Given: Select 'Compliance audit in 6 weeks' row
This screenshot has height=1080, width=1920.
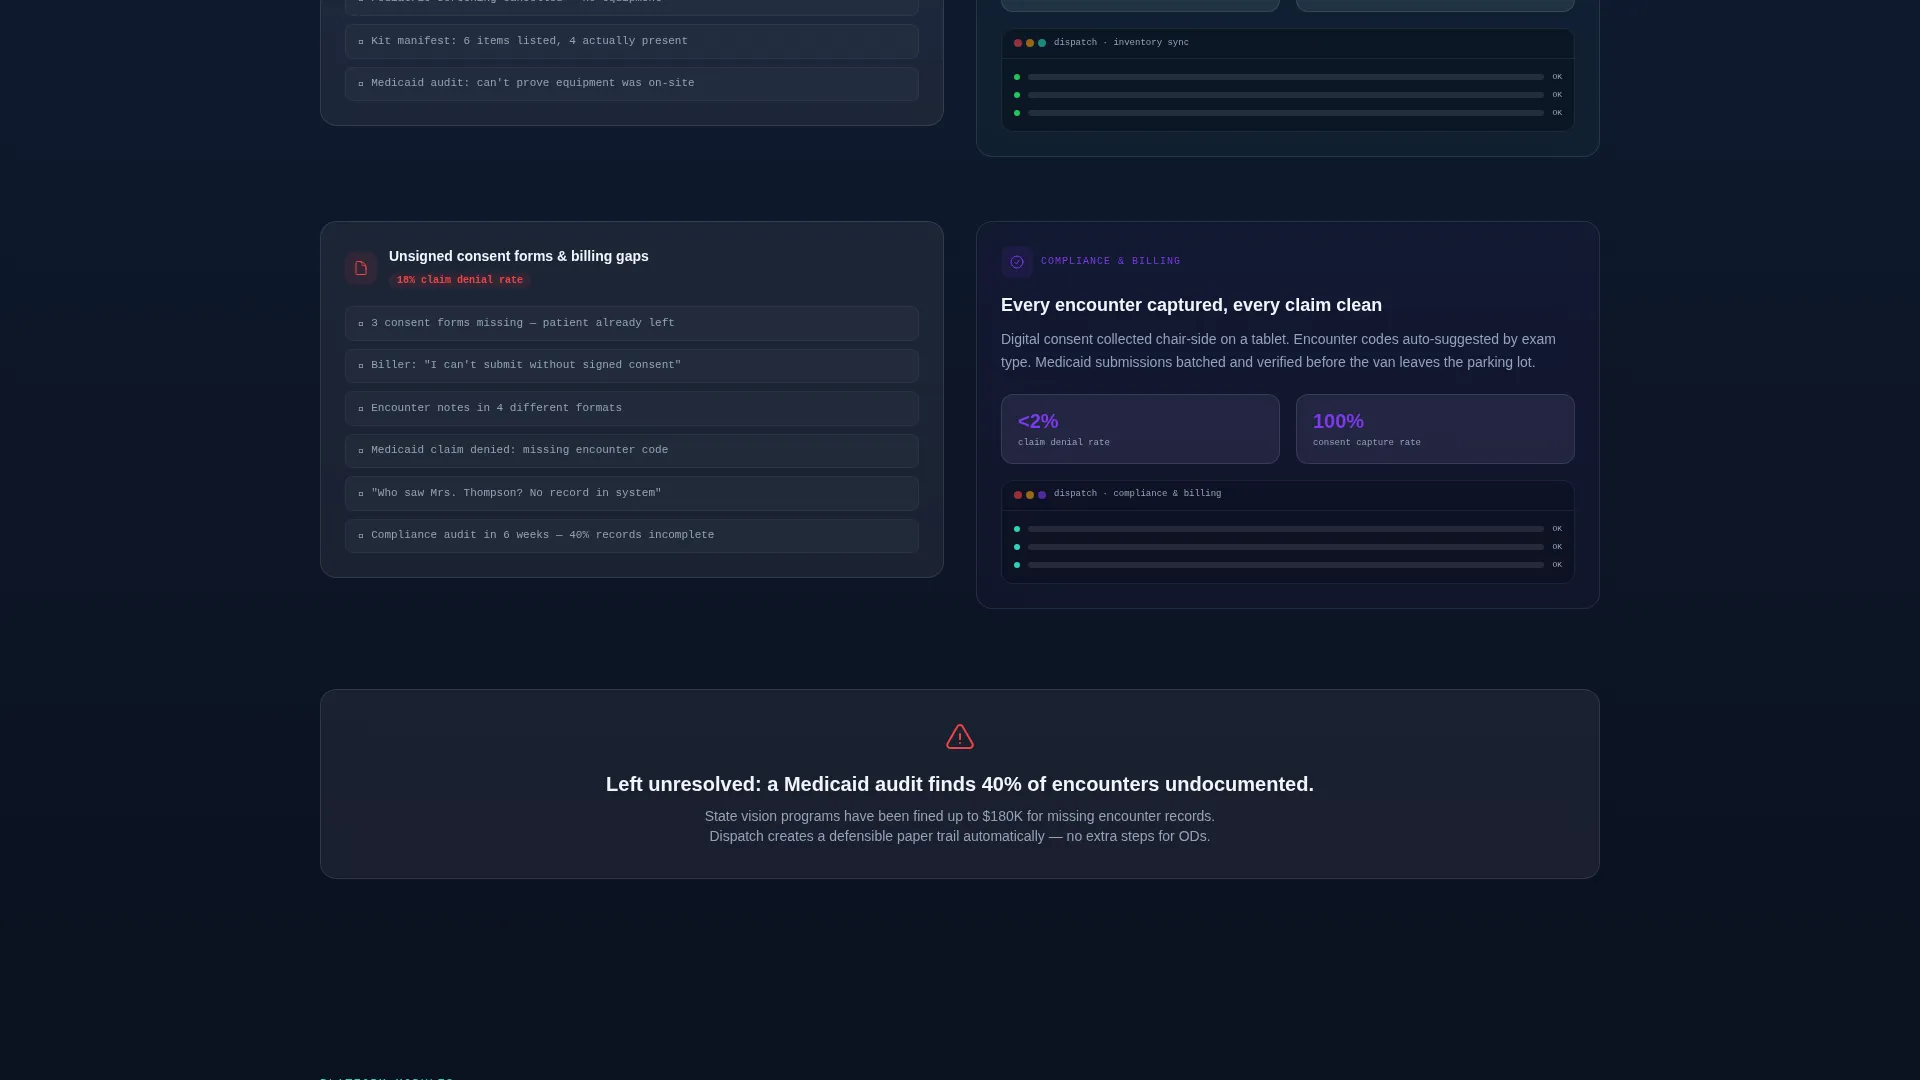Looking at the screenshot, I should pos(632,536).
